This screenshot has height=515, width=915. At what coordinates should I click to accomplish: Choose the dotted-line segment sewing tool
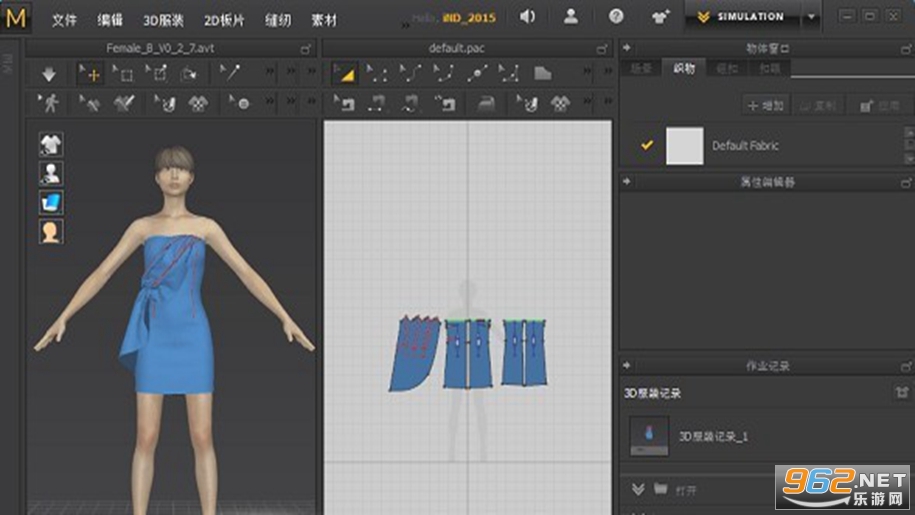pyautogui.click(x=377, y=104)
